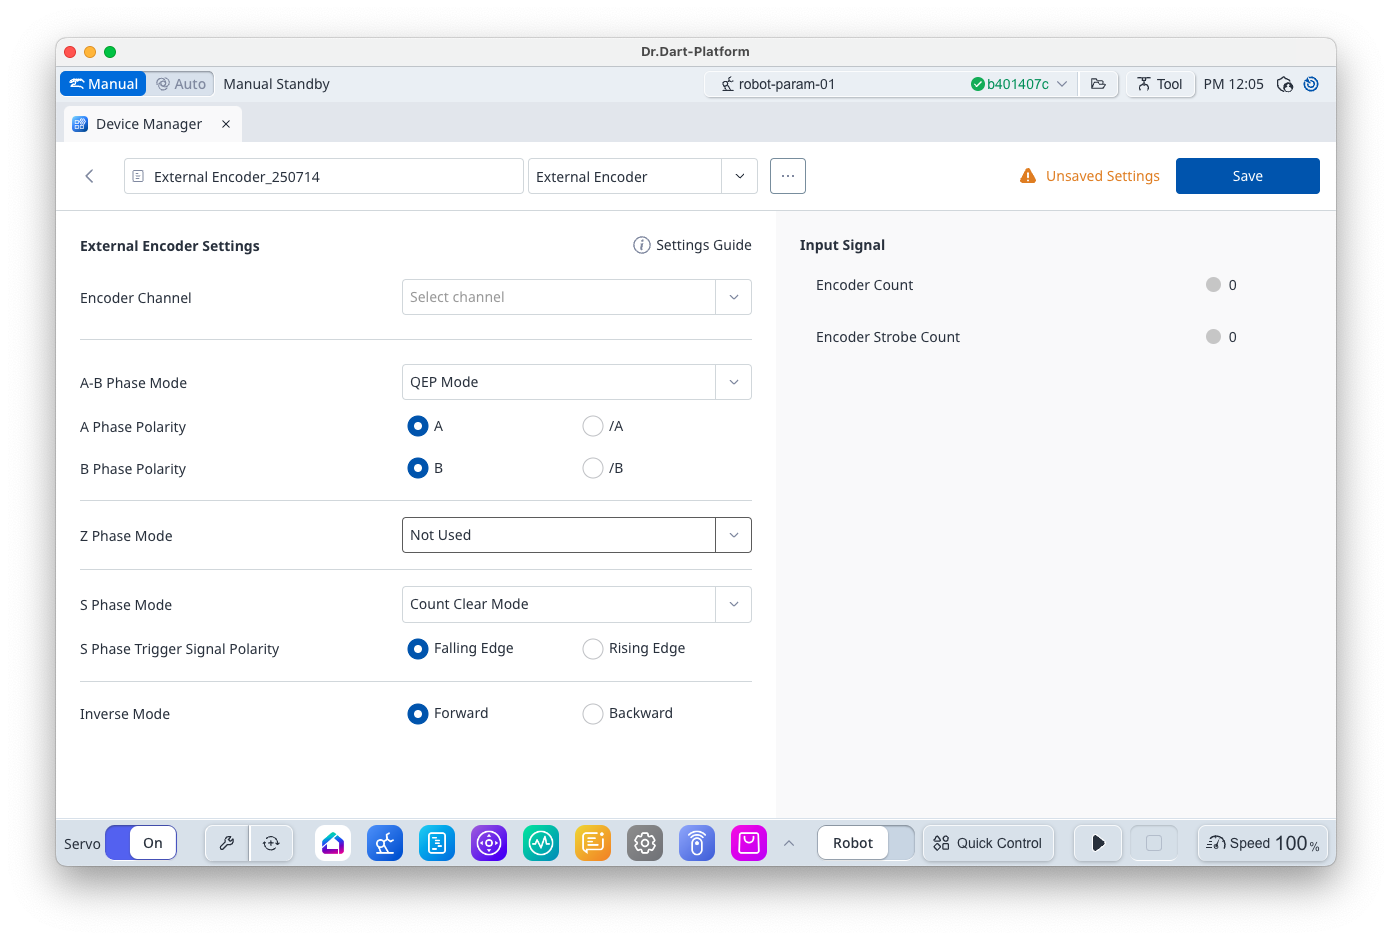1392x940 pixels.
Task: Open the Encoder Channel dropdown
Action: 576,297
